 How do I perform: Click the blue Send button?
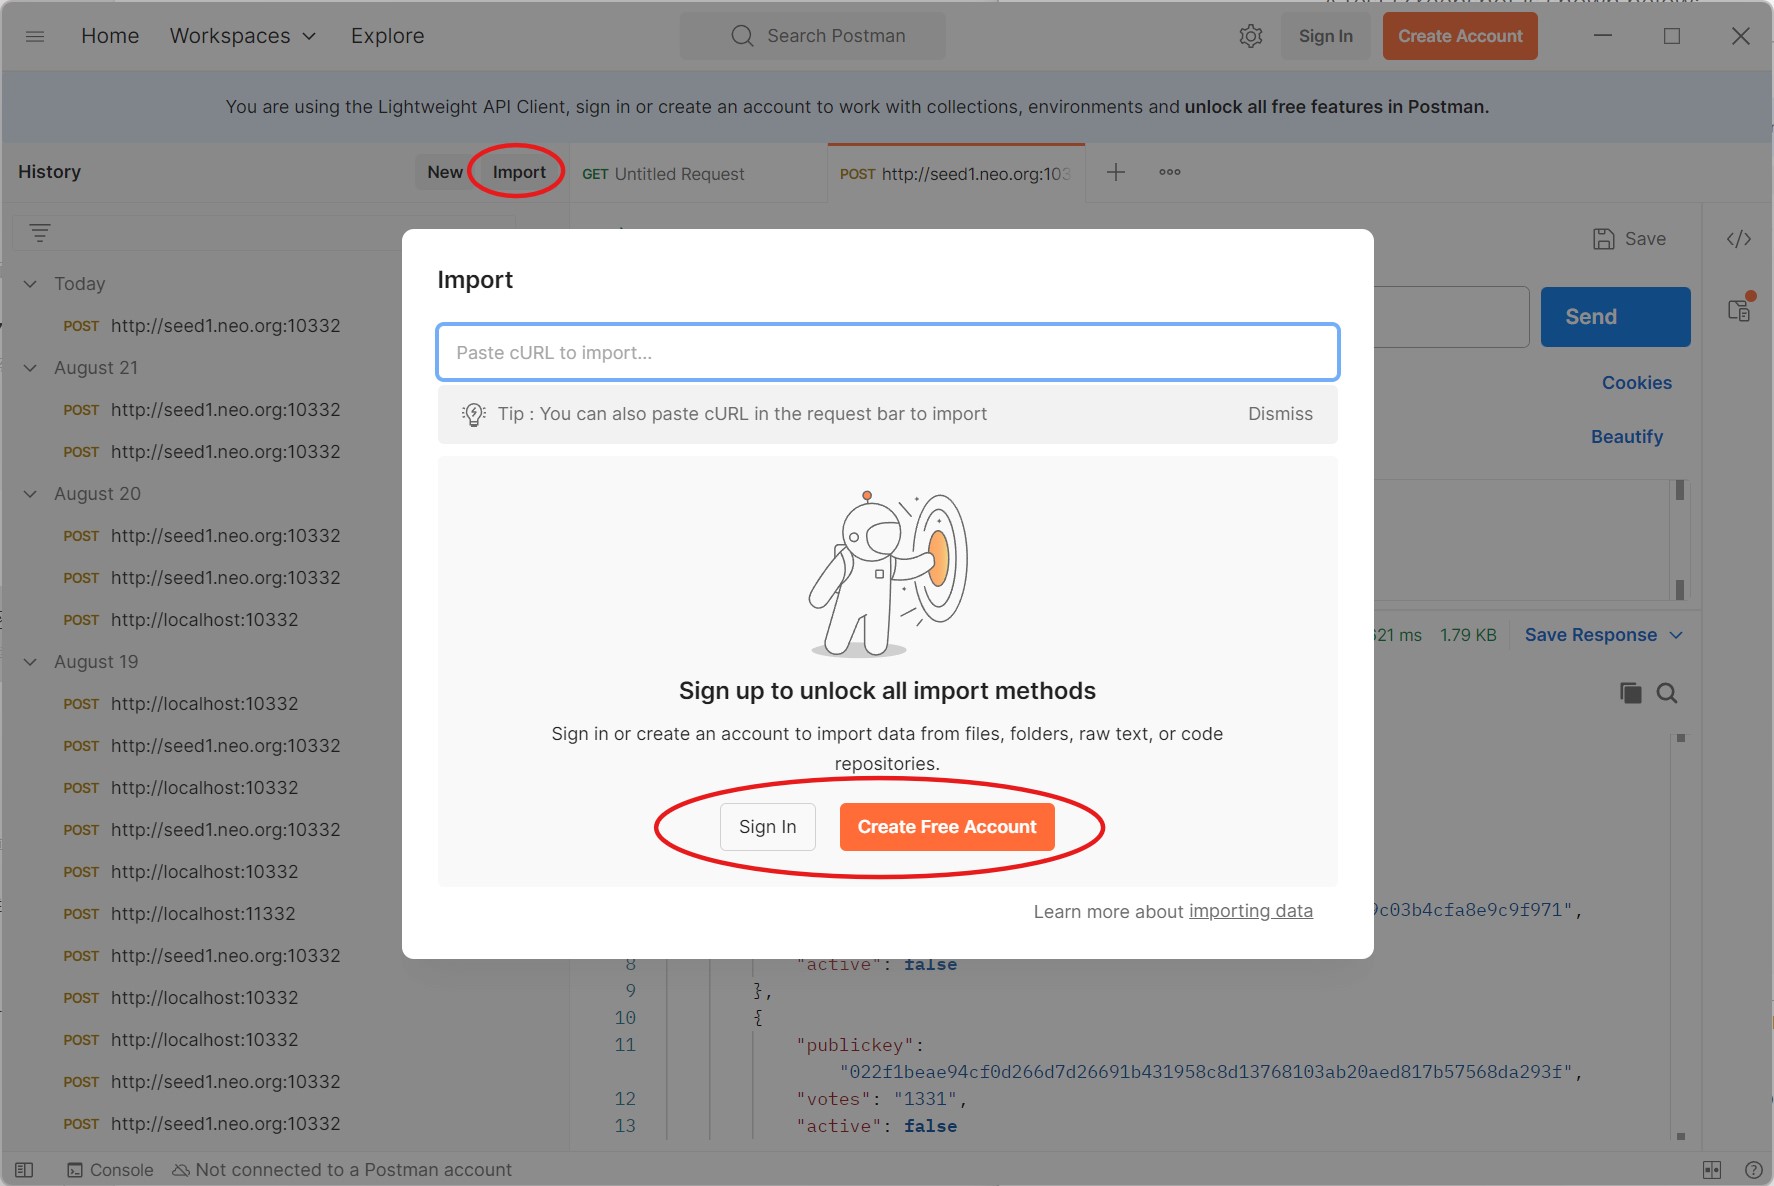pyautogui.click(x=1615, y=317)
